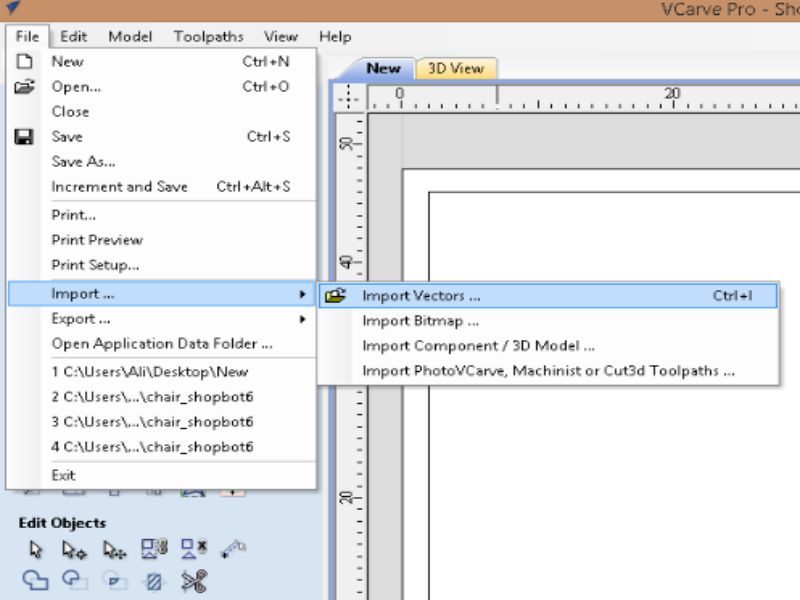Choose Exit from the File menu
This screenshot has width=800, height=600.
pyautogui.click(x=161, y=475)
